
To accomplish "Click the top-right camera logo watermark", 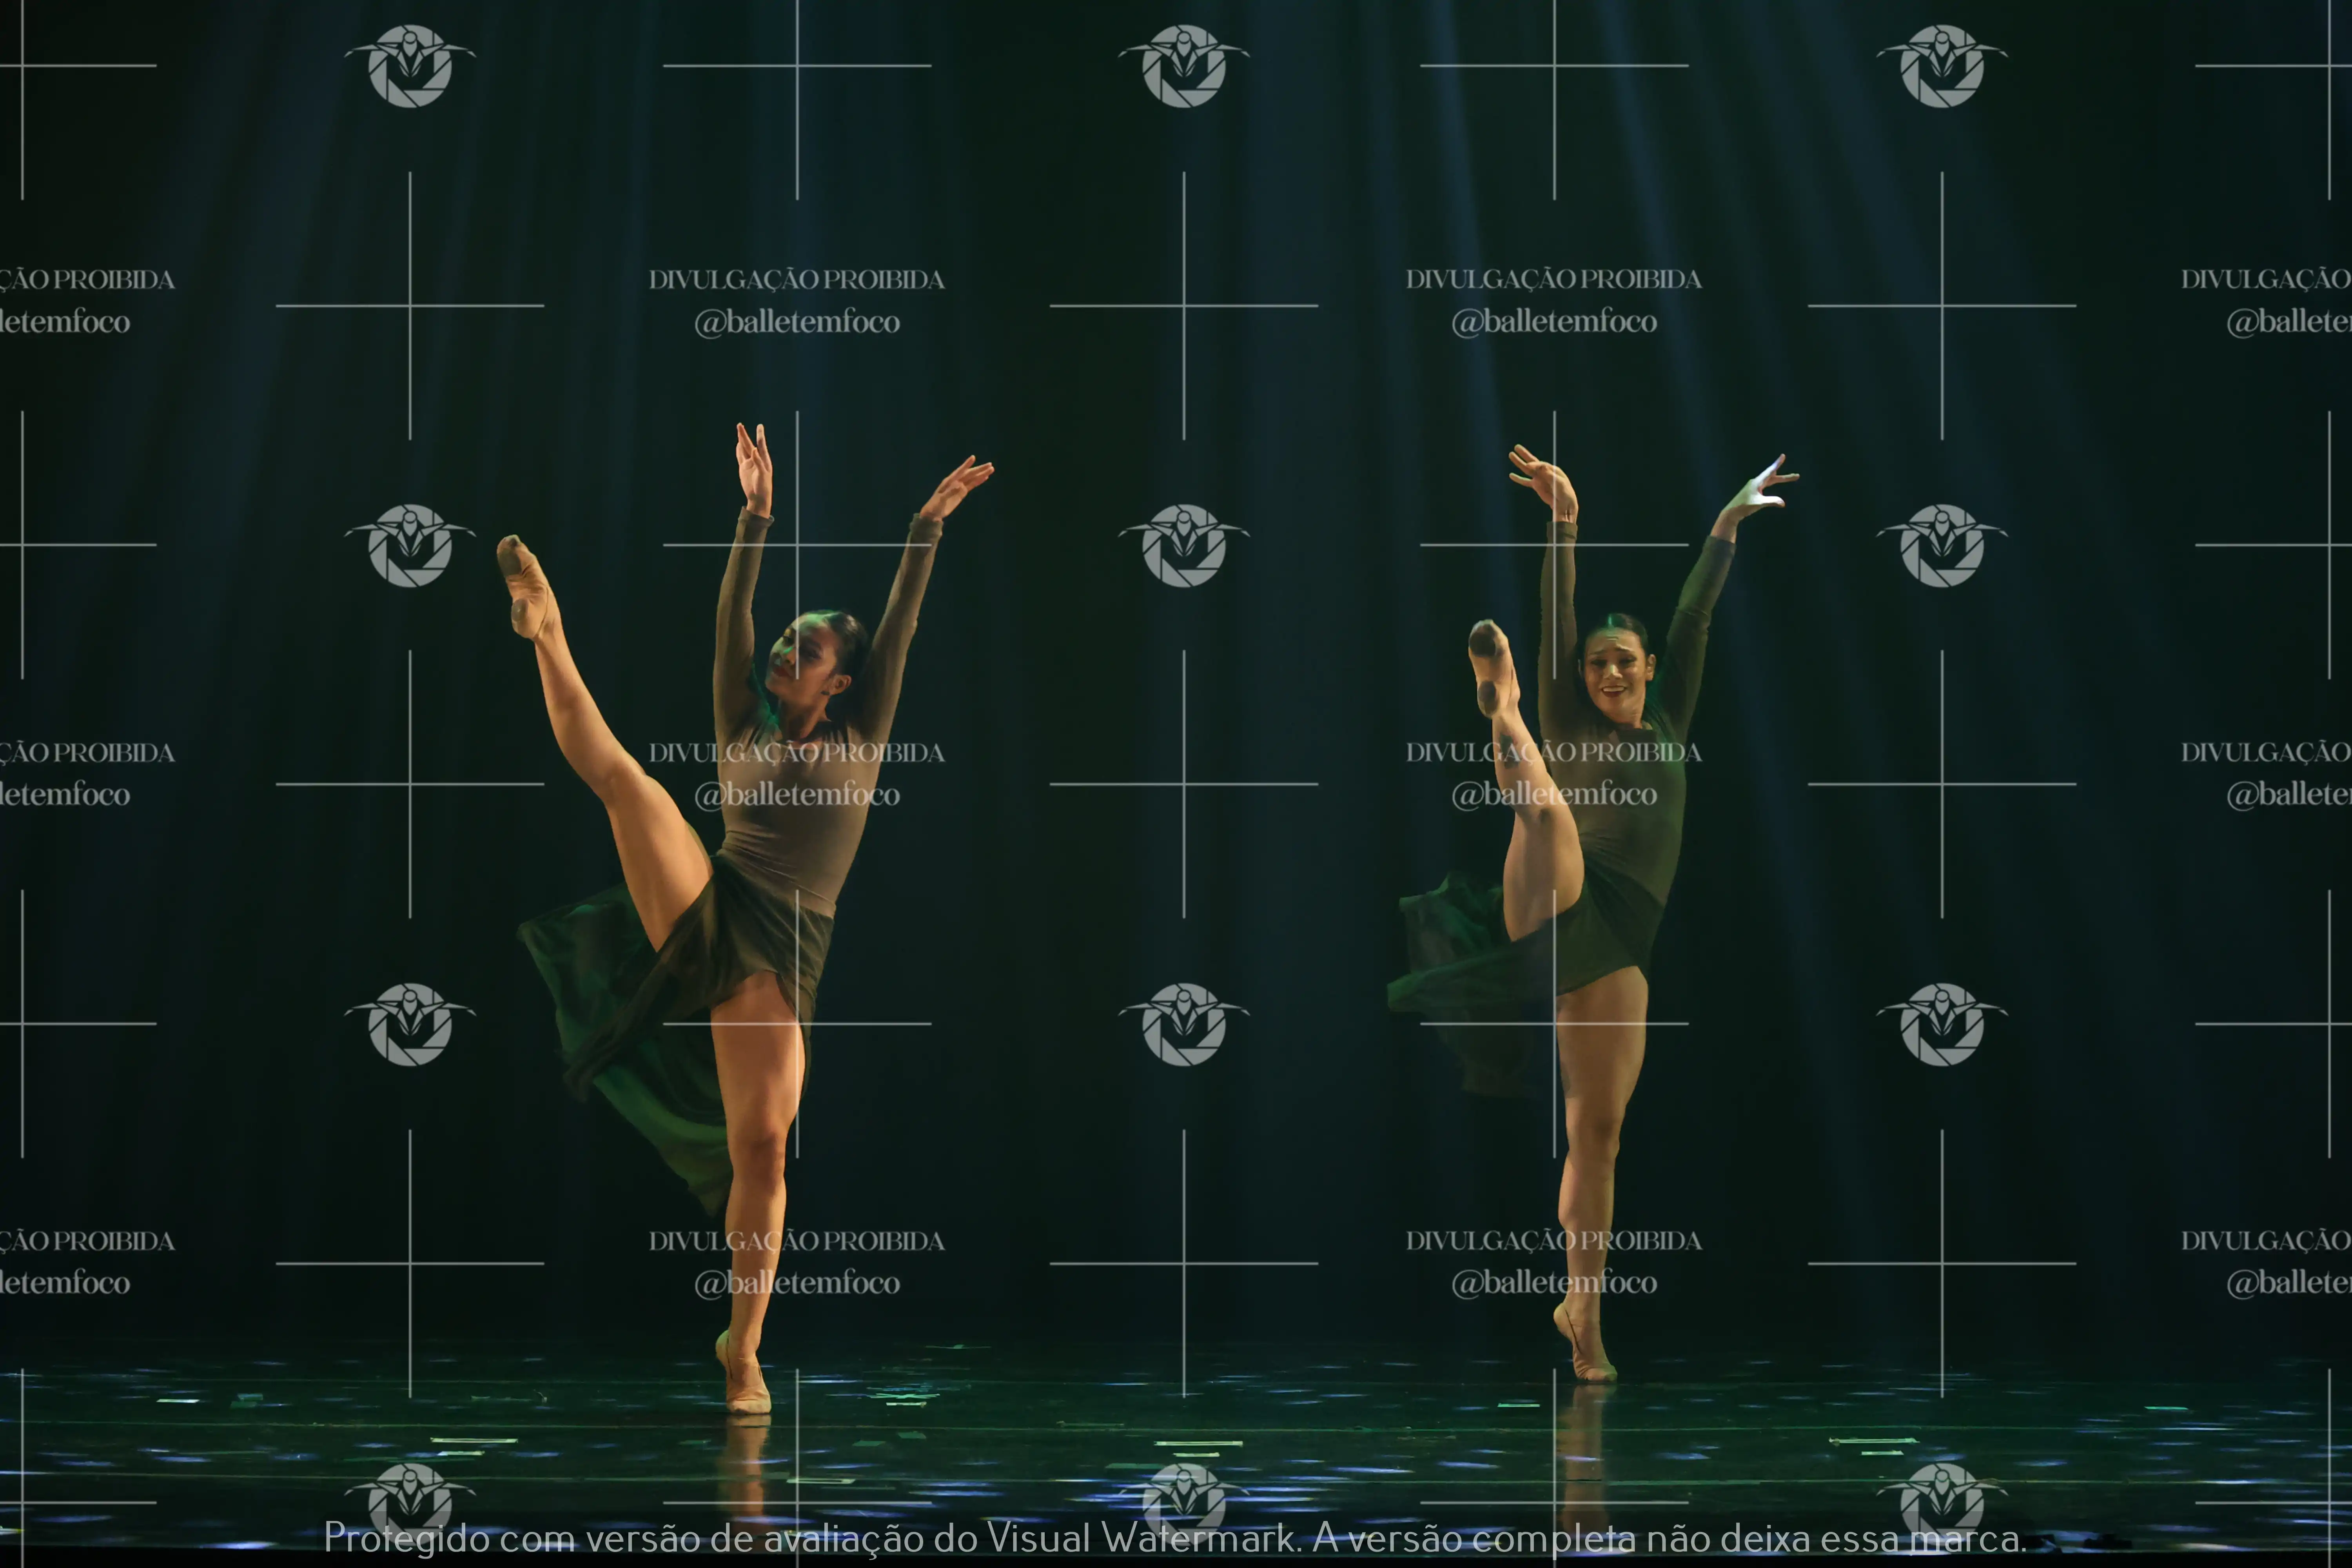I will click(x=1941, y=66).
